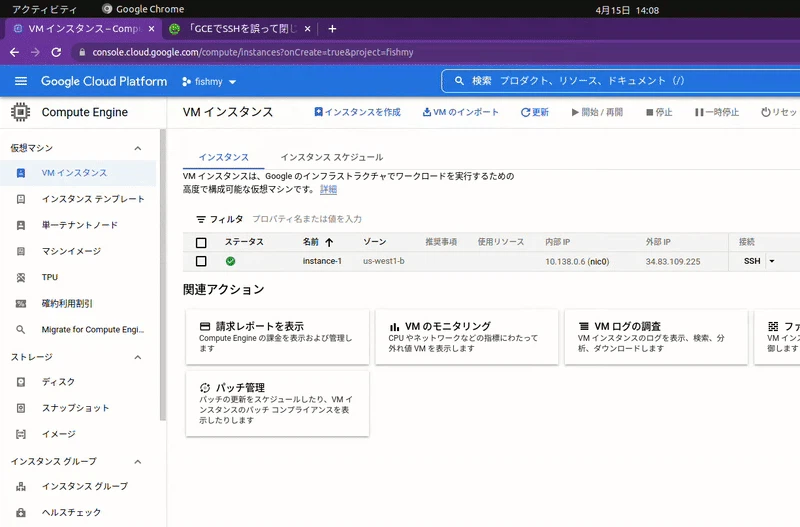Click the sidebar vertical scrollbar

[163, 275]
